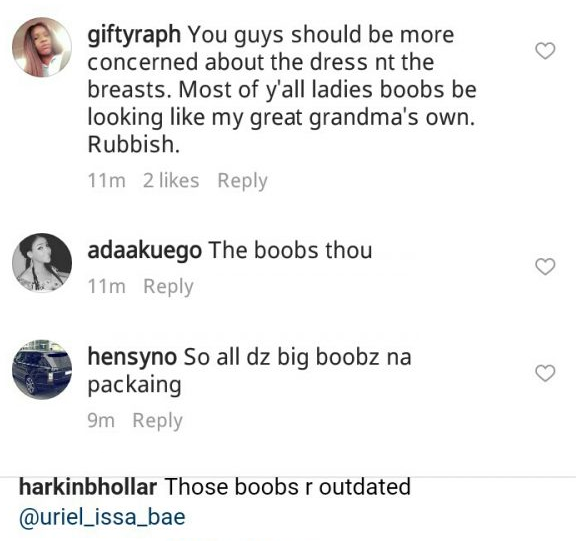Reply to hensyno's comment

pos(157,421)
